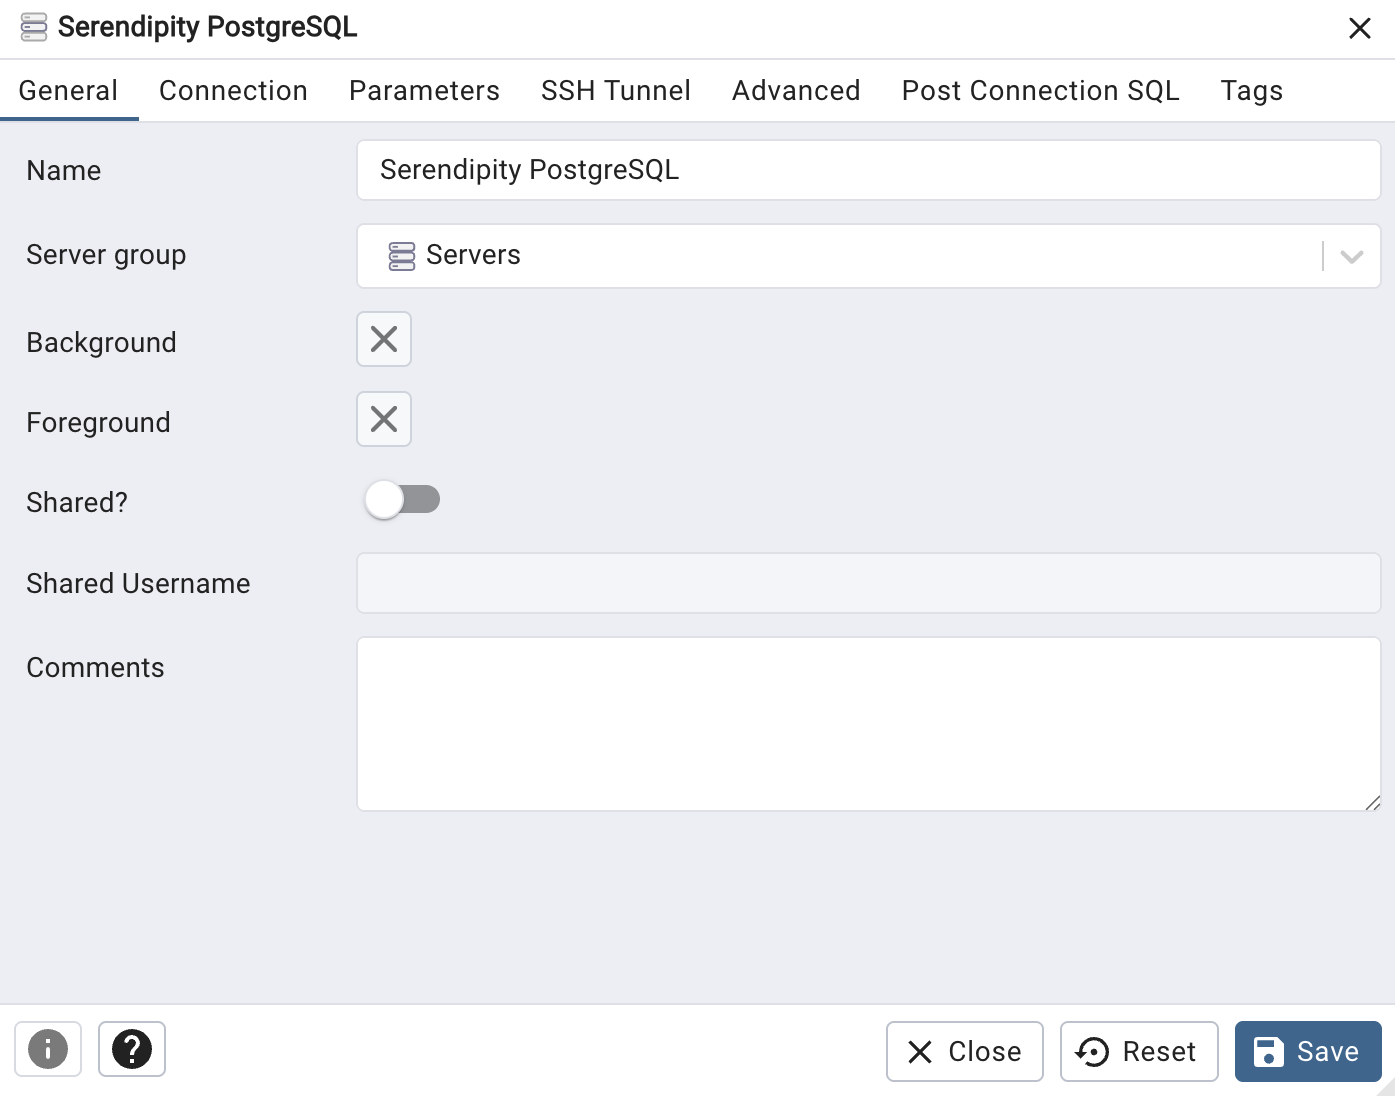Click into the Comments text area
Viewport: 1395px width, 1096px height.
[x=869, y=724]
